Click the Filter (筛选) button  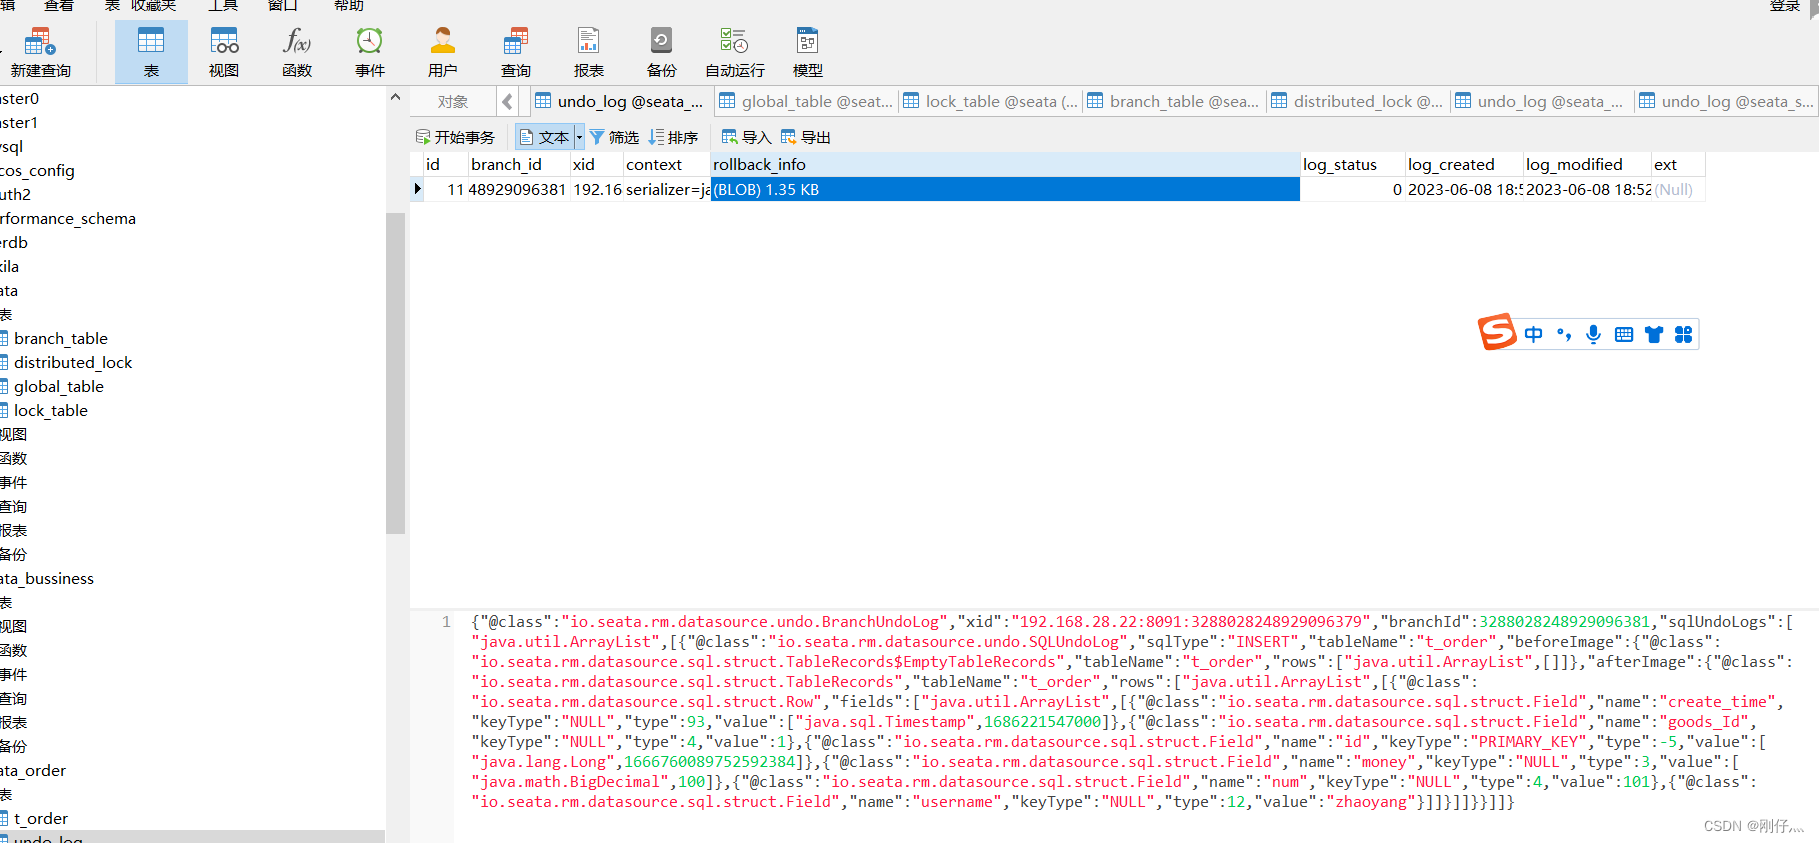tap(614, 137)
